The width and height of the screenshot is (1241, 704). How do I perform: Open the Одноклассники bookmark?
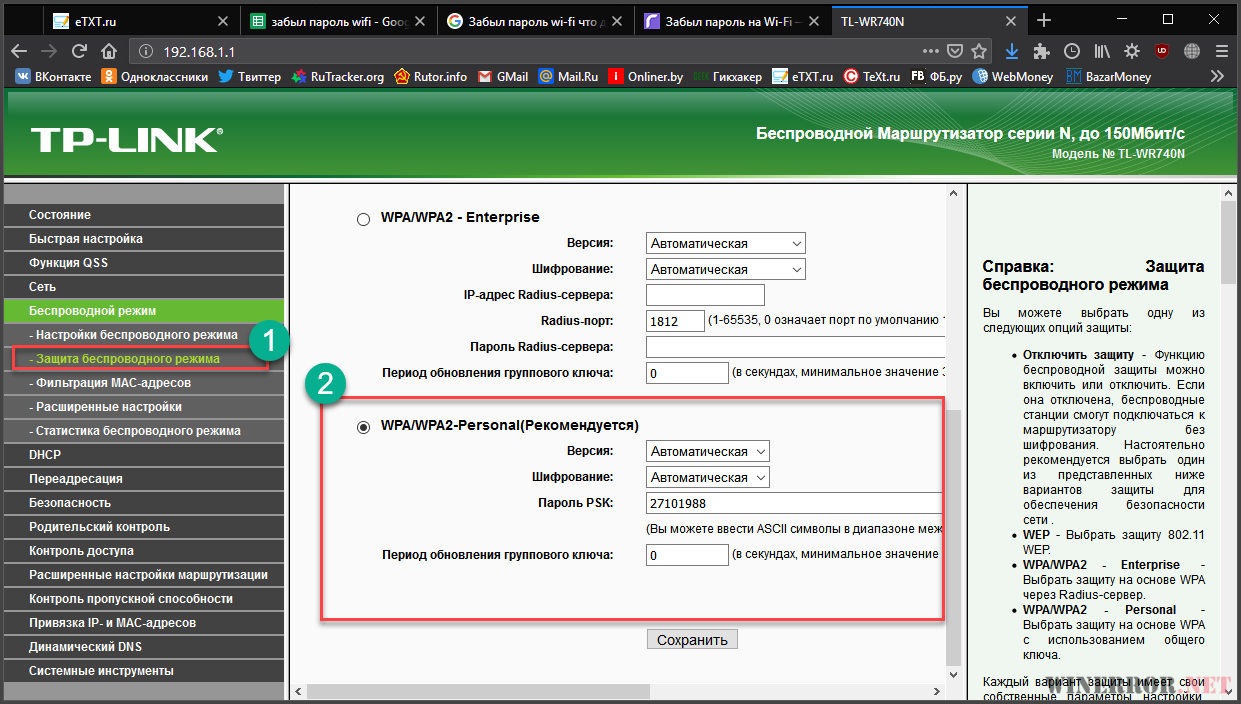point(155,76)
